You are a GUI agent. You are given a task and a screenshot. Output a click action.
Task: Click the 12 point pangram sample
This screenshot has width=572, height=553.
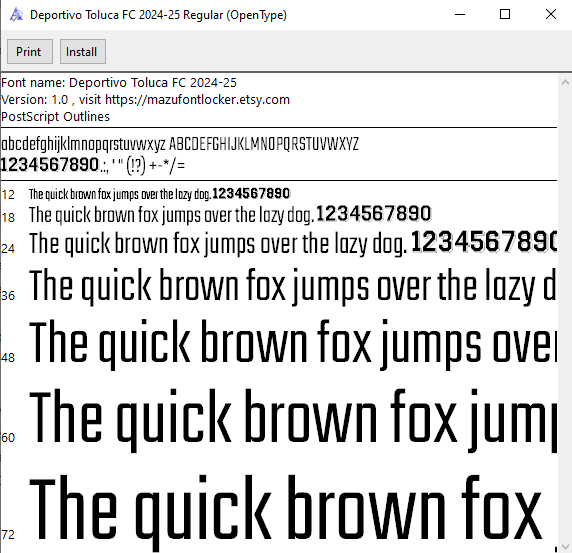tap(159, 194)
